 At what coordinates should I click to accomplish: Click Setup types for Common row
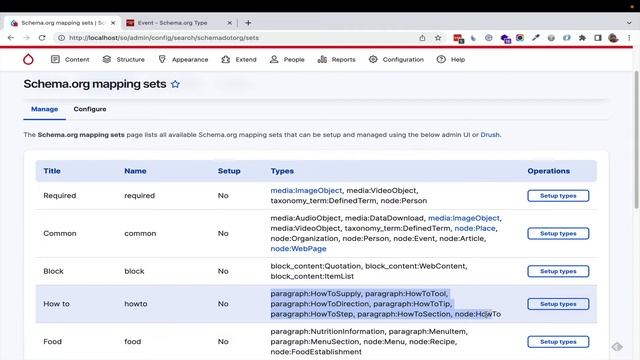pyautogui.click(x=558, y=233)
